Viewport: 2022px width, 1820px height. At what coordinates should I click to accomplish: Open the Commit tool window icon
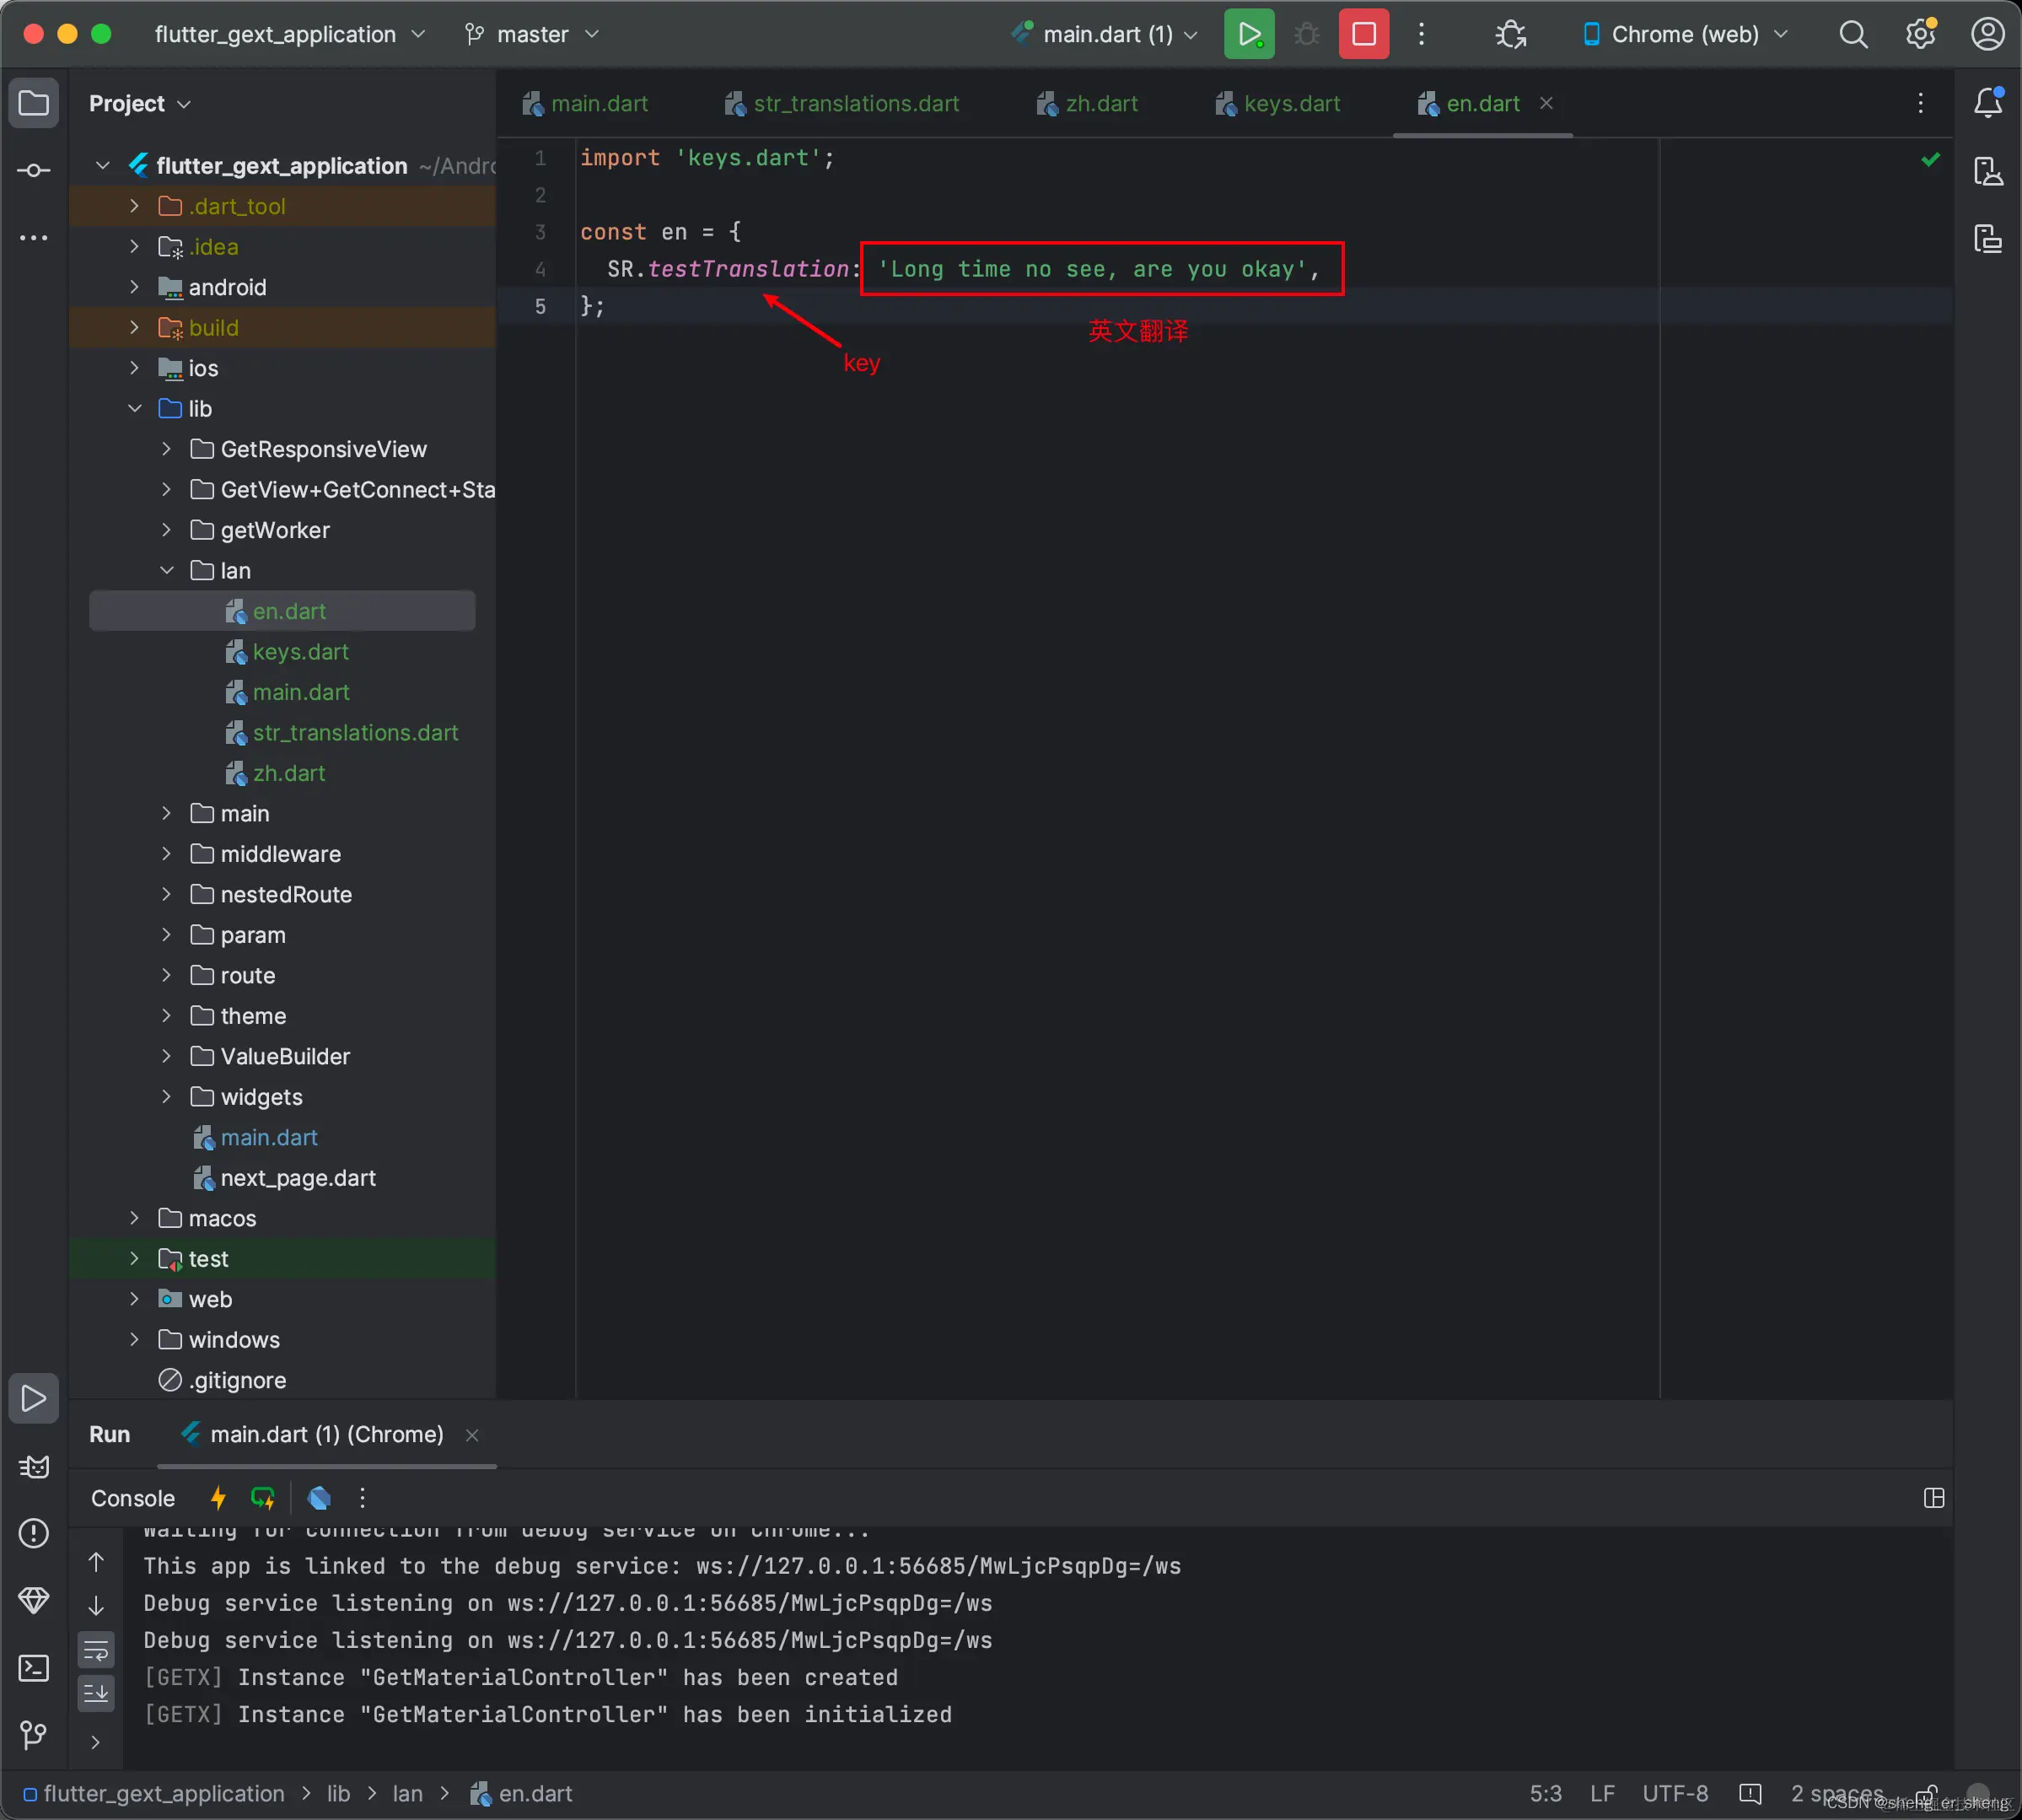tap(34, 171)
